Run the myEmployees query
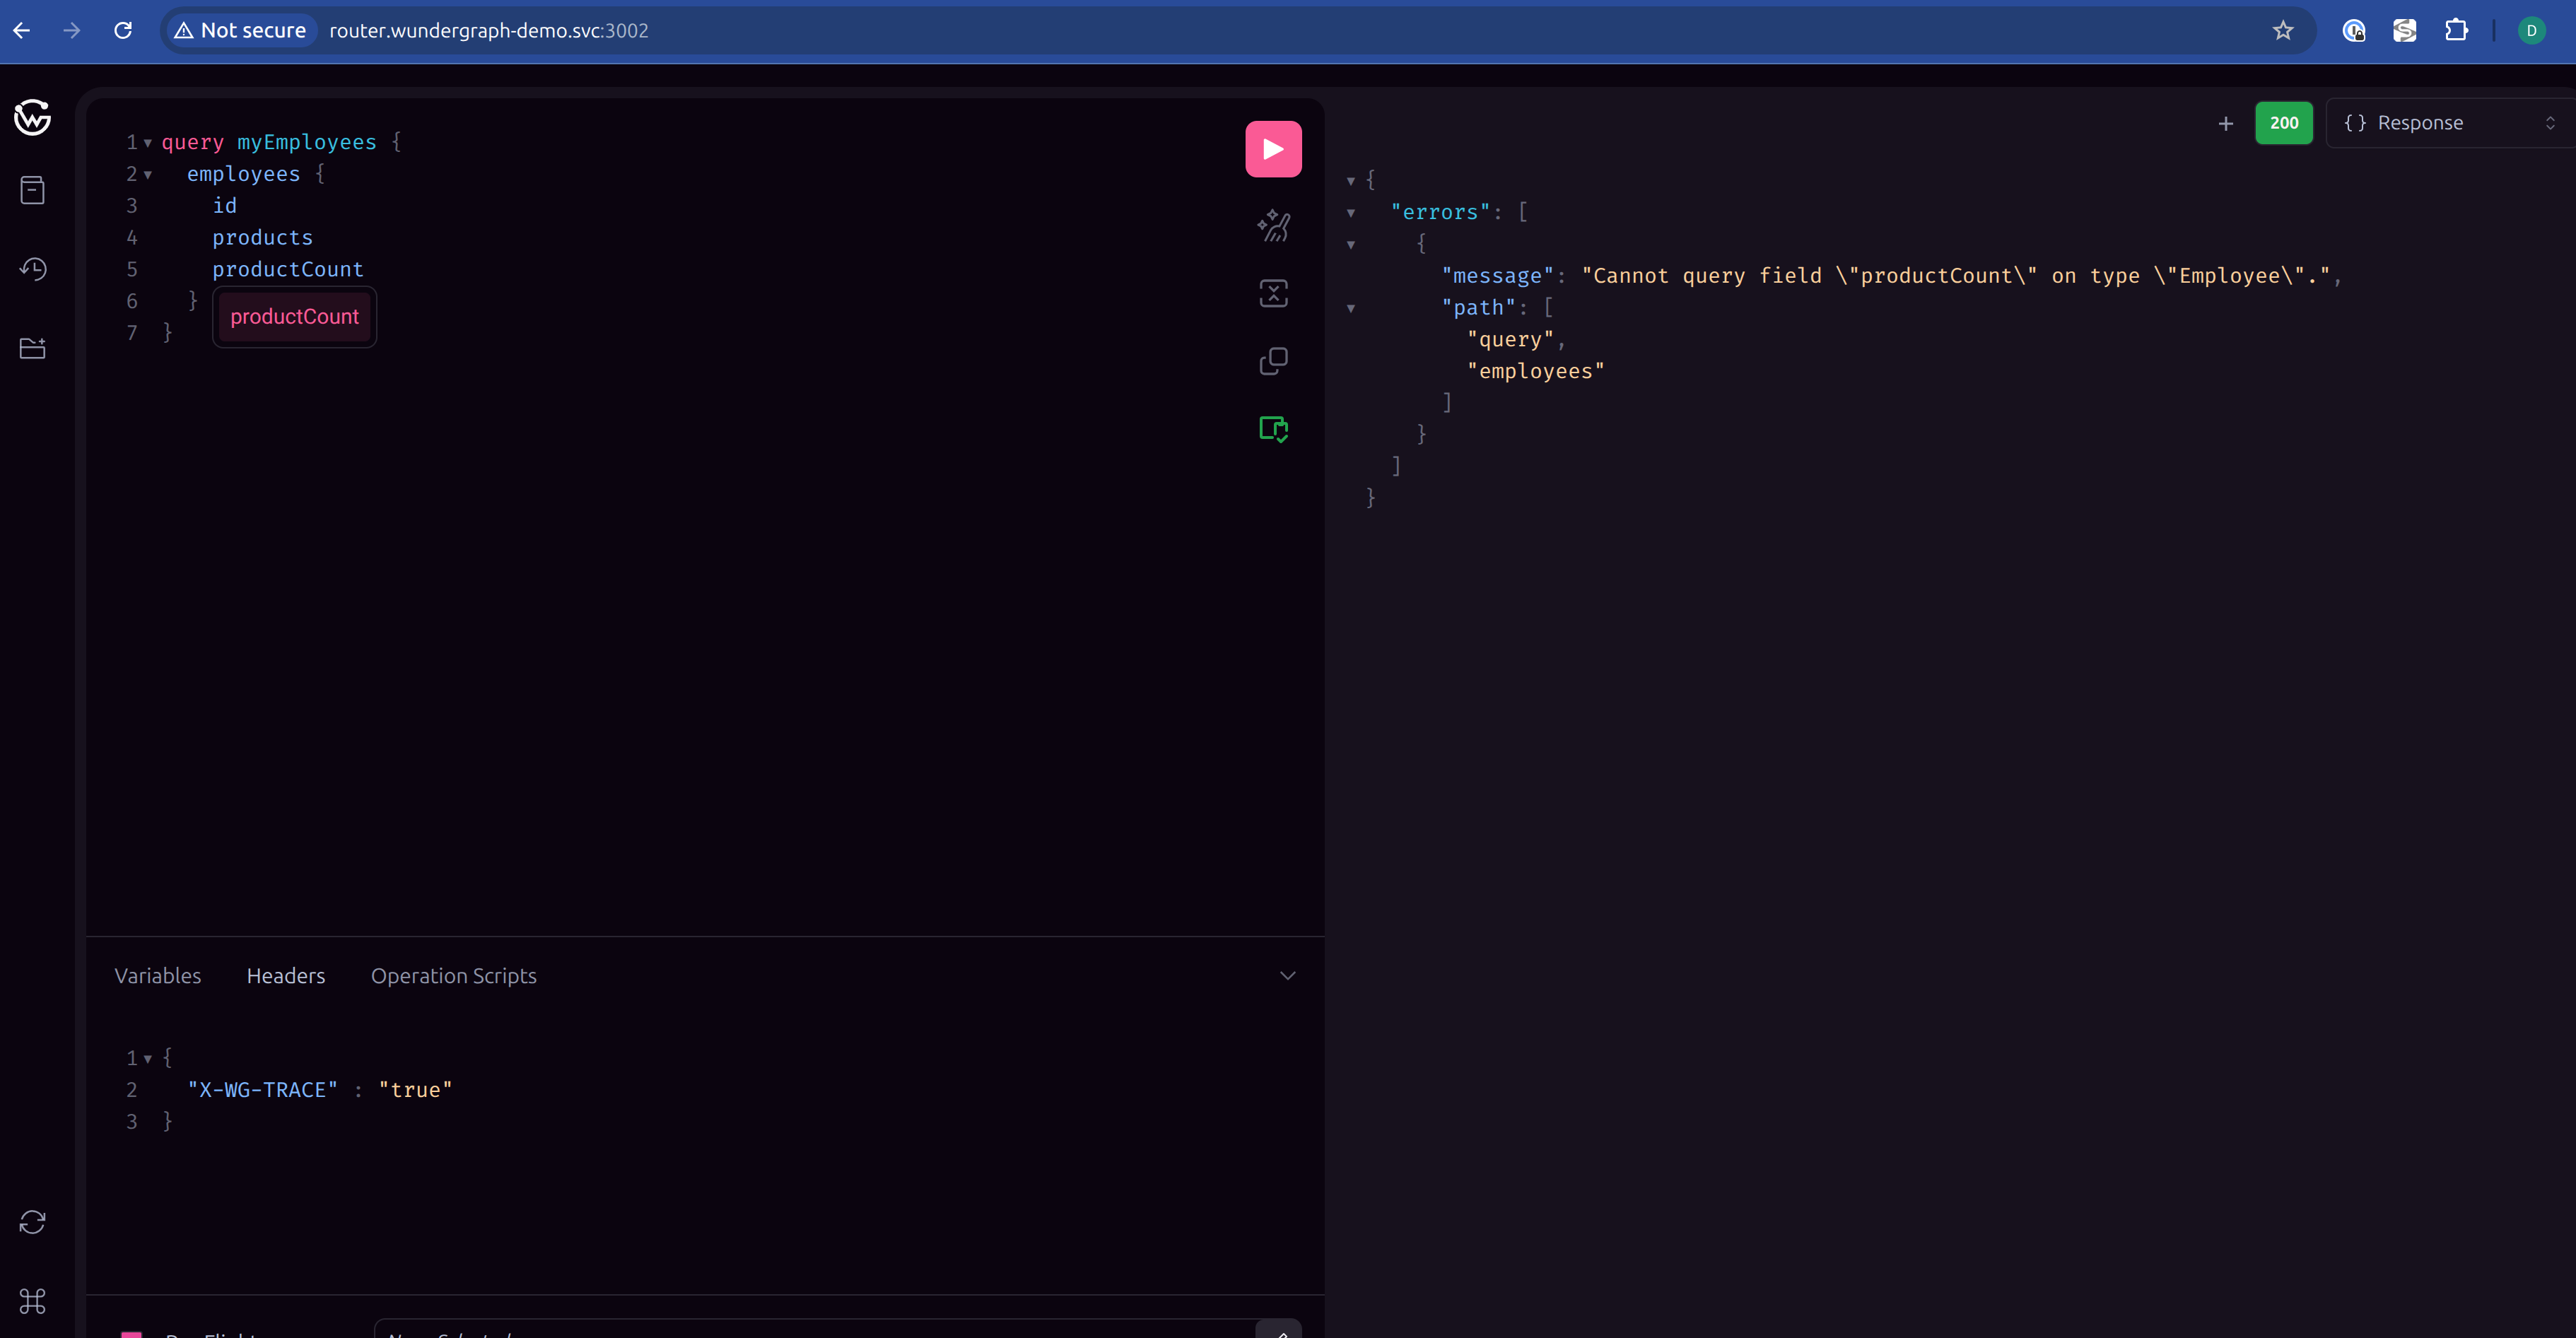Viewport: 2576px width, 1338px height. 1272,149
